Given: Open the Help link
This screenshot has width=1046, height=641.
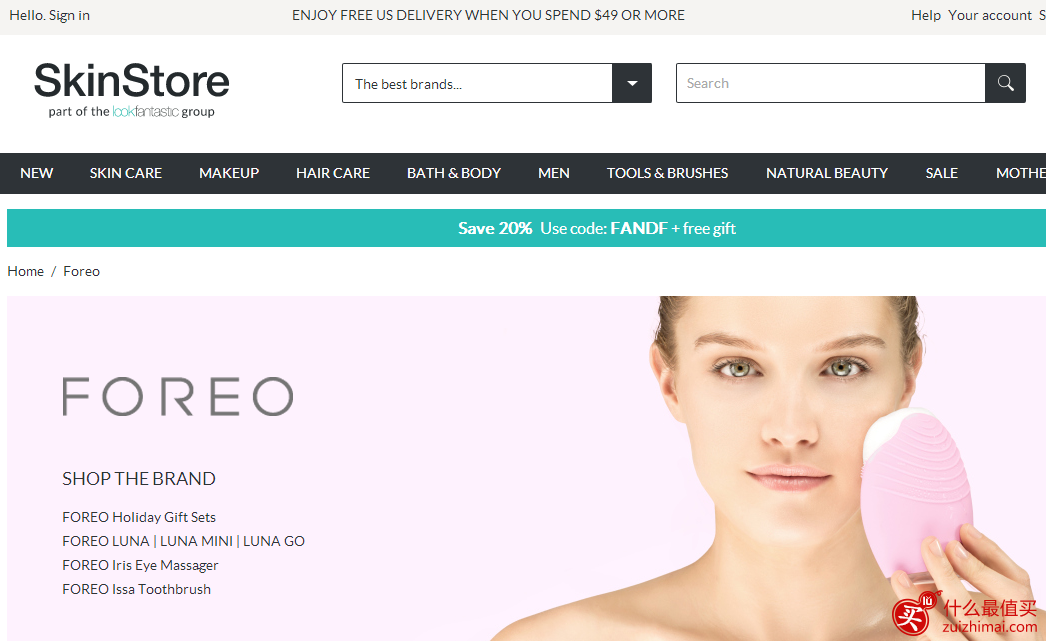Looking at the screenshot, I should [926, 15].
